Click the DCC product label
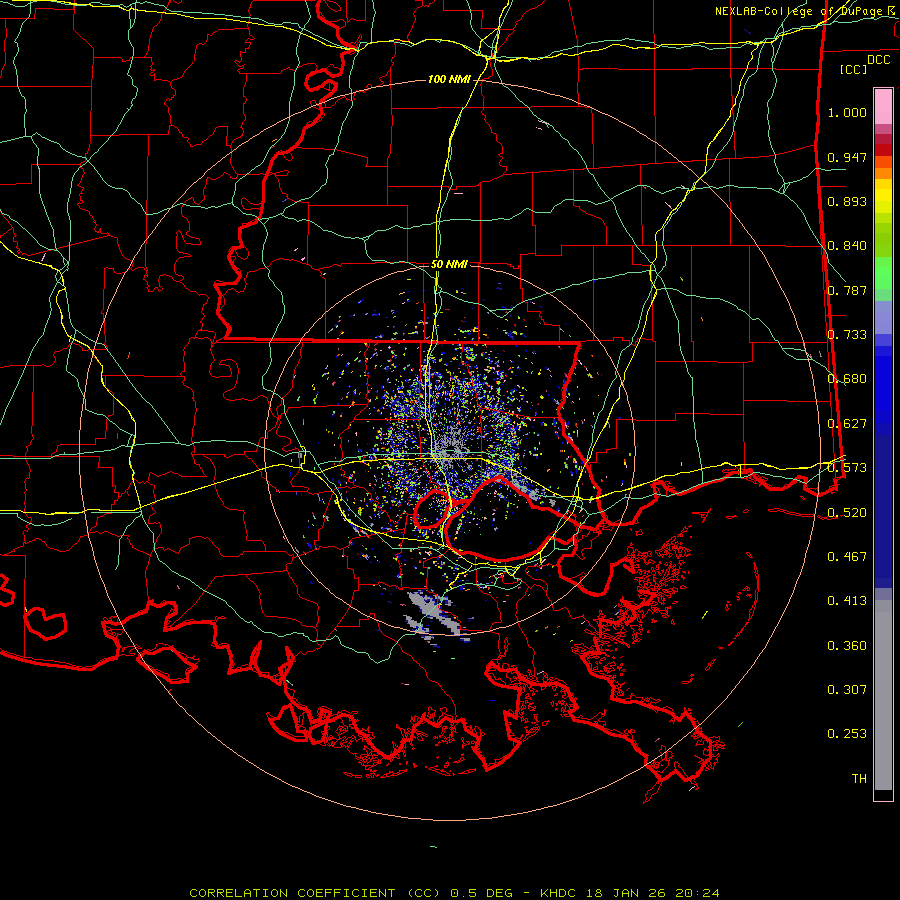 pyautogui.click(x=878, y=60)
